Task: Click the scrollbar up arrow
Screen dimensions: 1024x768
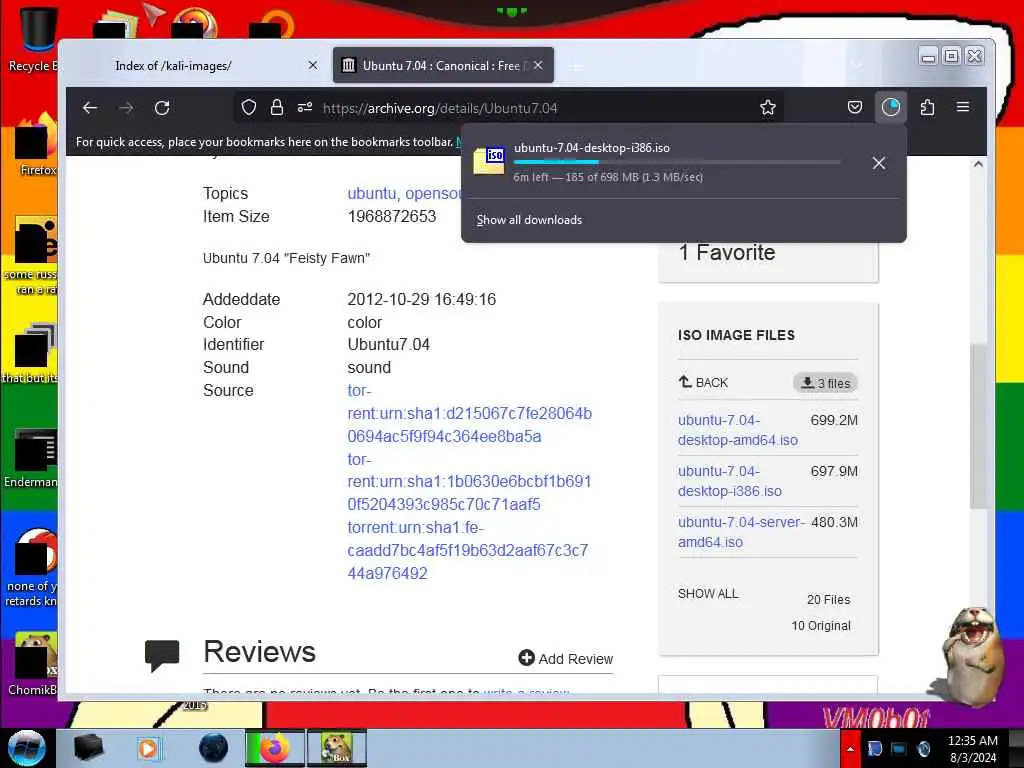Action: 978,164
